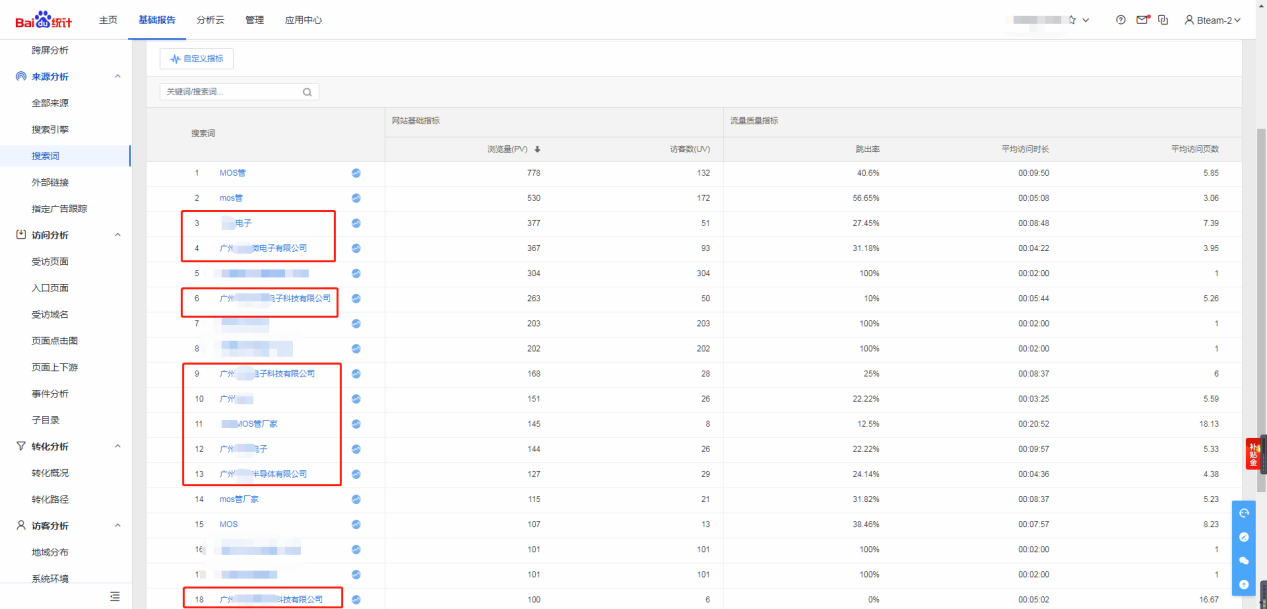The image size is (1267, 609).
Task: Click the copy windows icon in header
Action: pyautogui.click(x=1163, y=20)
